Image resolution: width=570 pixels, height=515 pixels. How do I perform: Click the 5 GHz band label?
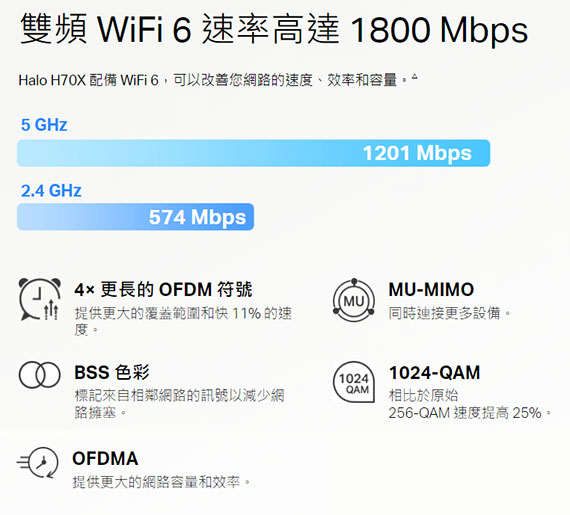[x=44, y=125]
